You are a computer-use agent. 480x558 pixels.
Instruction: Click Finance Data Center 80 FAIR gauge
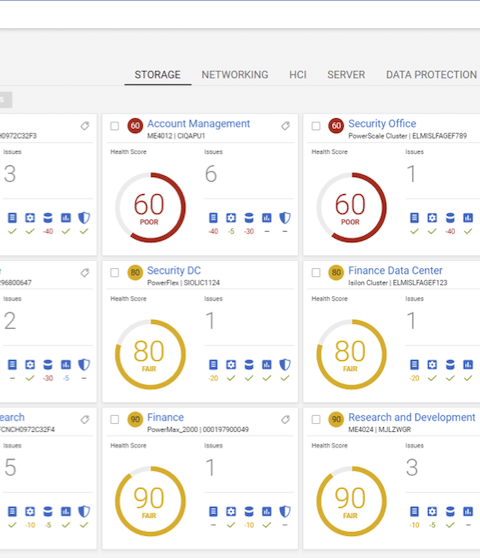click(x=352, y=354)
